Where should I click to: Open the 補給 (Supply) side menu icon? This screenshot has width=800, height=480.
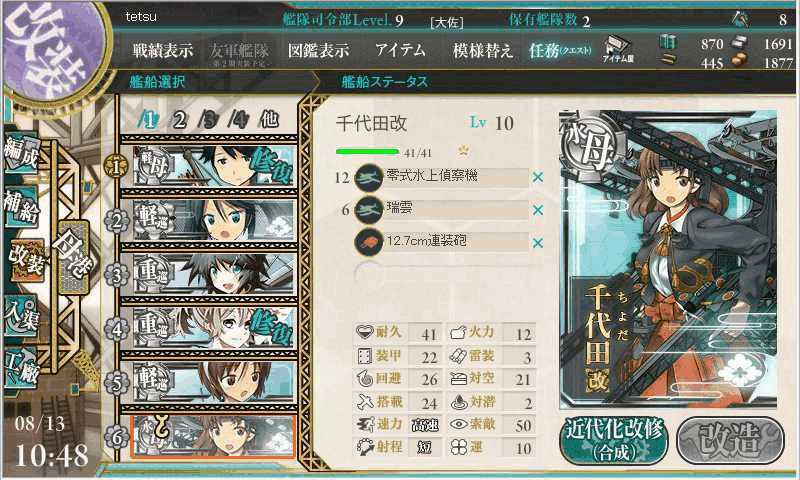click(x=21, y=208)
